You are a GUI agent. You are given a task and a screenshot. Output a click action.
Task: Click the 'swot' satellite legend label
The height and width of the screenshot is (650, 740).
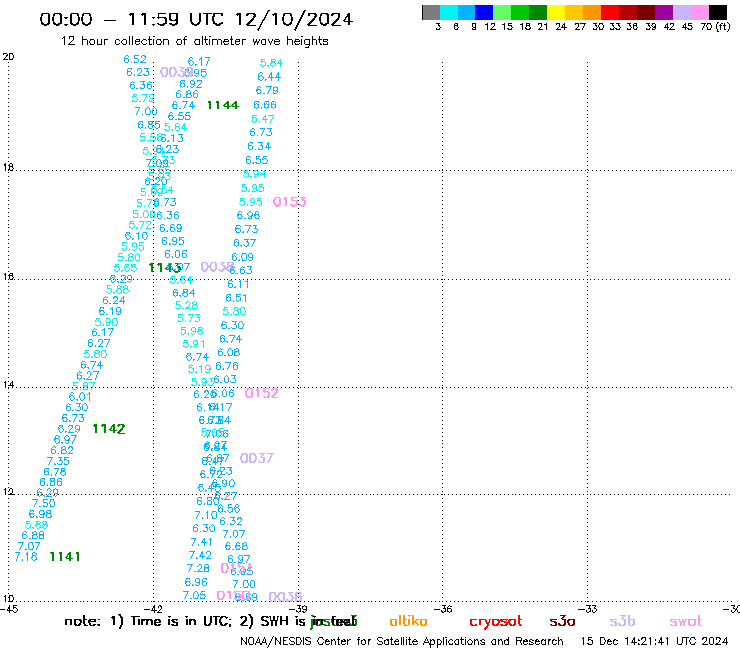pos(685,621)
